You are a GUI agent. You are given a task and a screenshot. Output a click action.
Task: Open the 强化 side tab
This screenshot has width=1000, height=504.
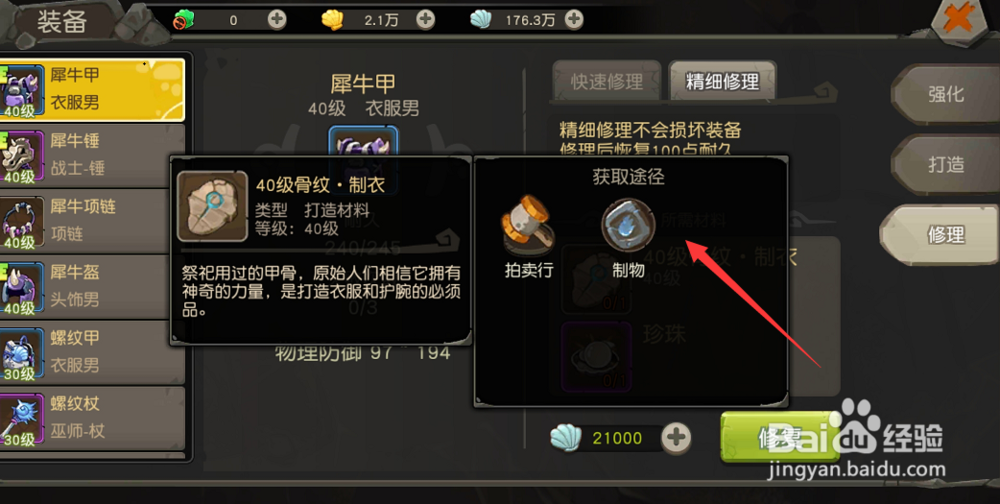[946, 94]
